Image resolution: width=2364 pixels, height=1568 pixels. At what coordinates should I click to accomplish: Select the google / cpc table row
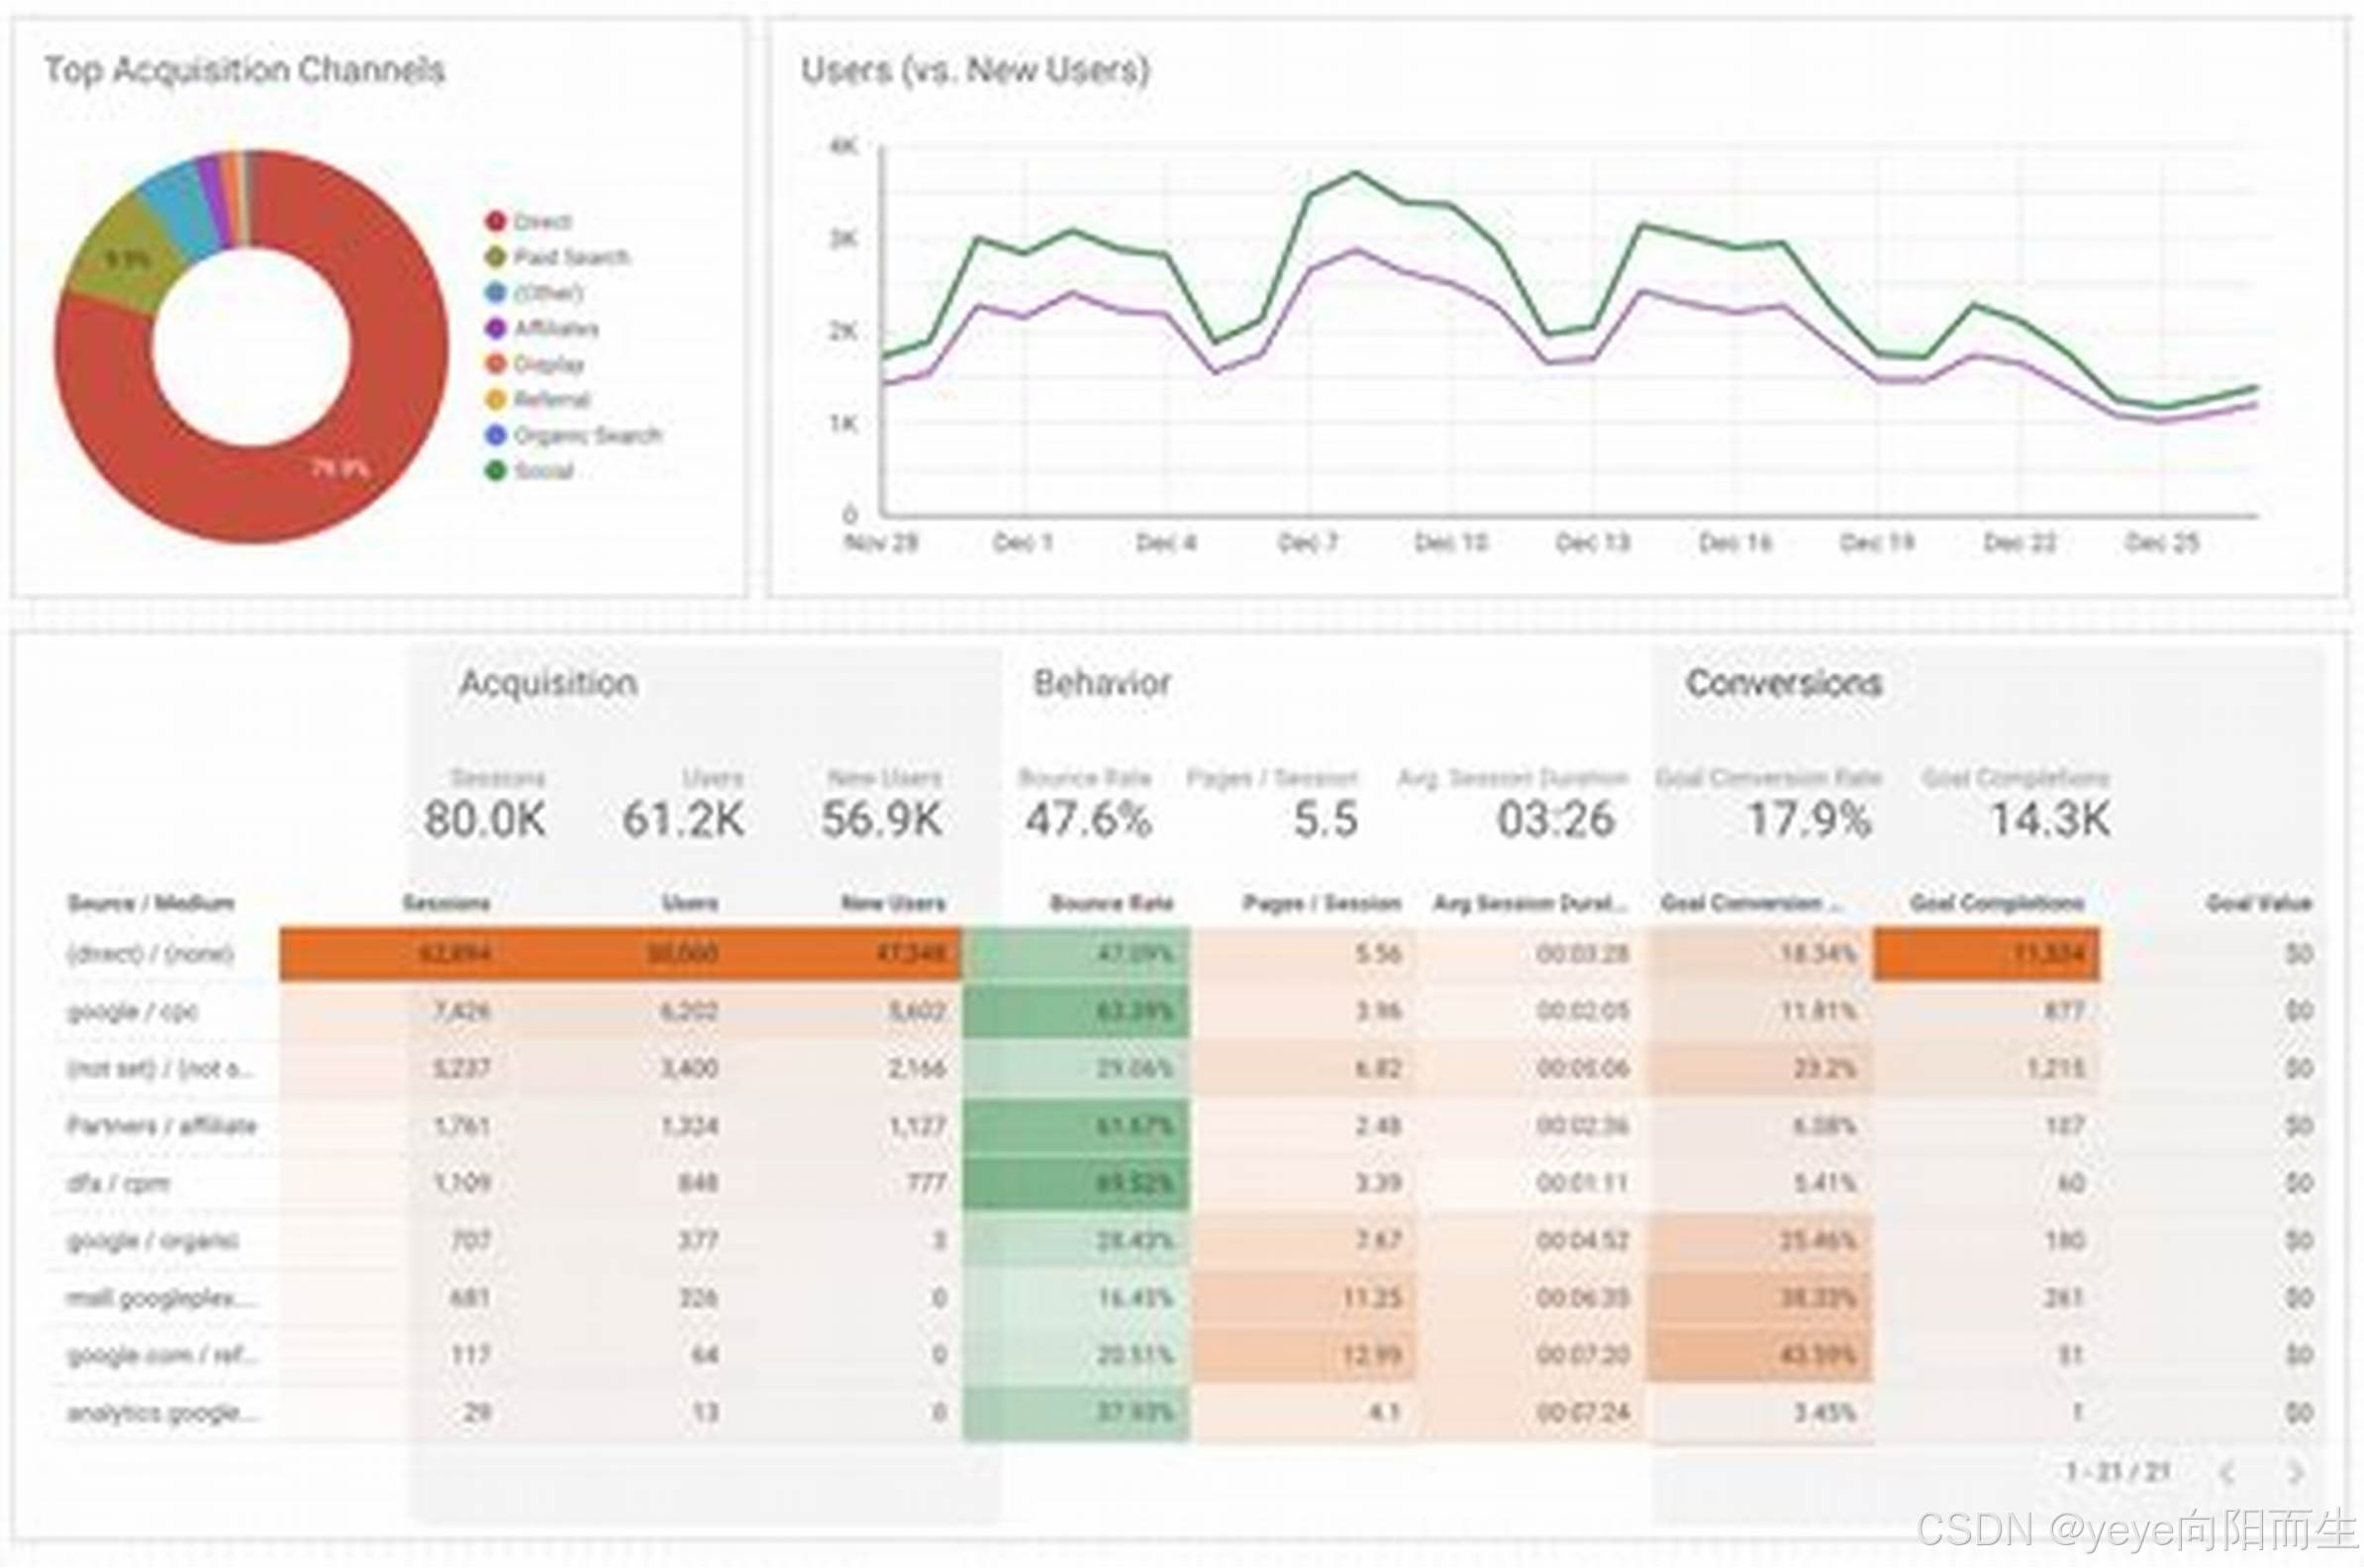pyautogui.click(x=132, y=1011)
